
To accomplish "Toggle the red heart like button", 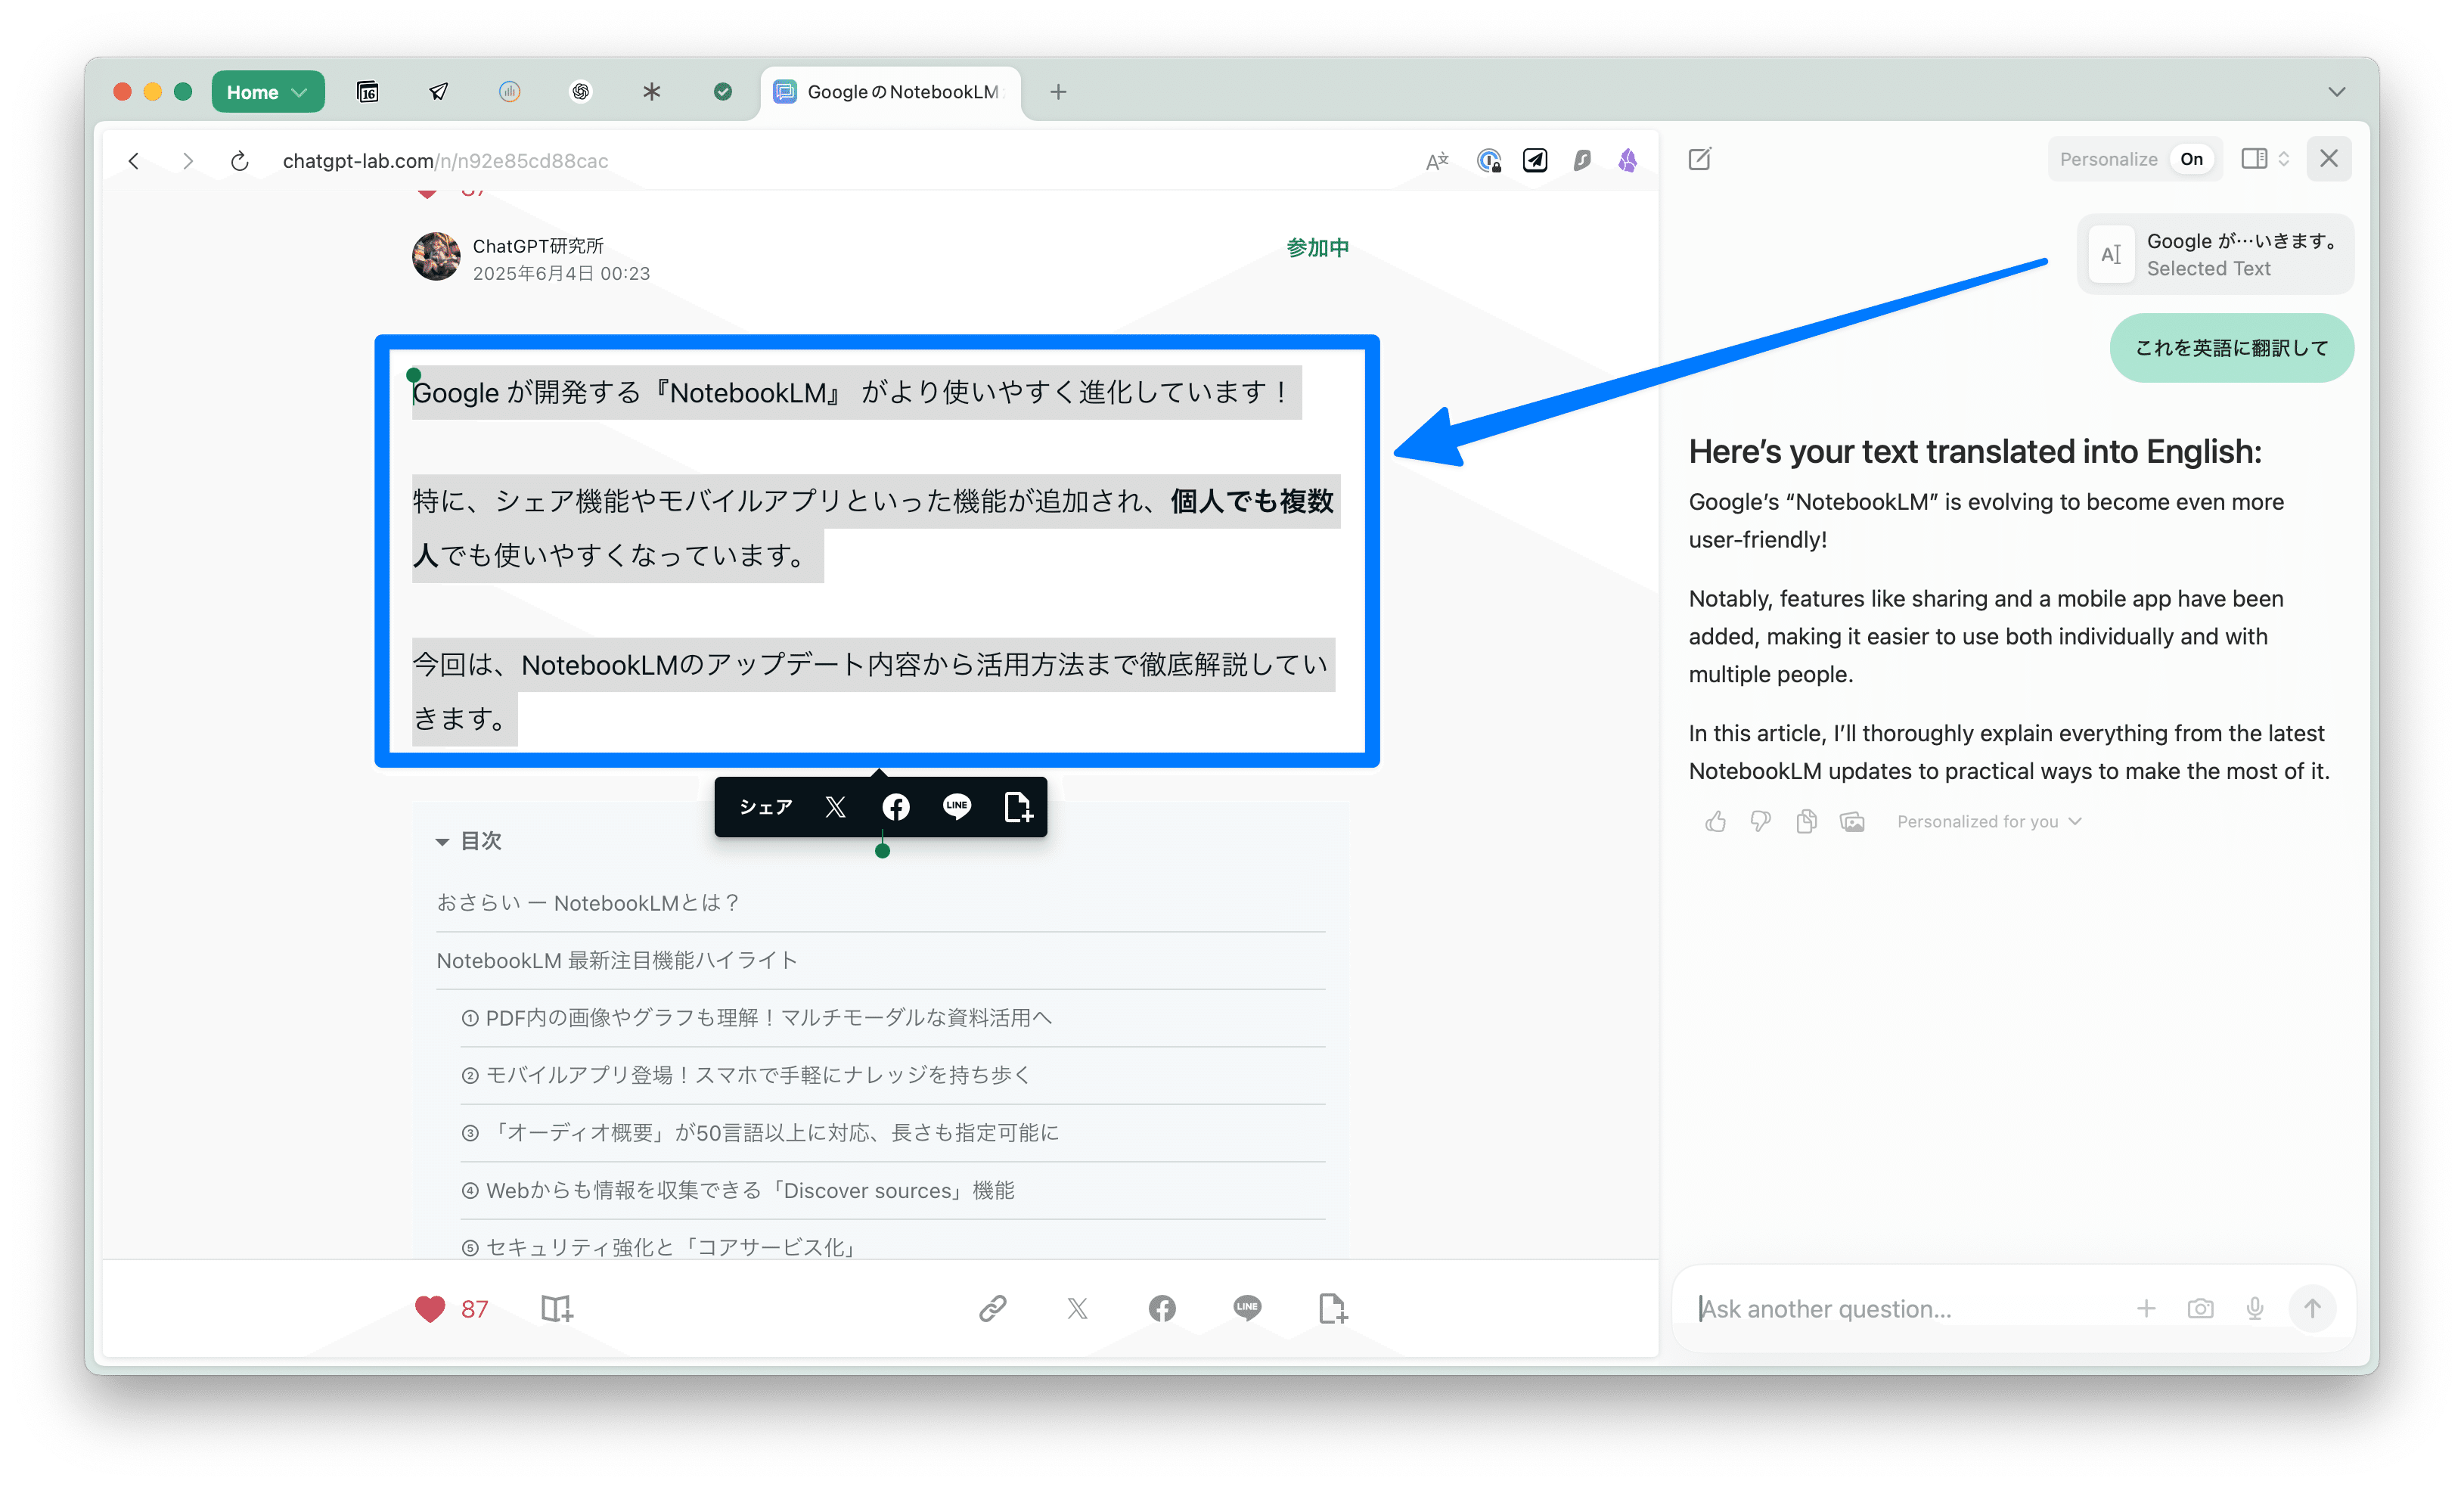I will coord(430,1308).
